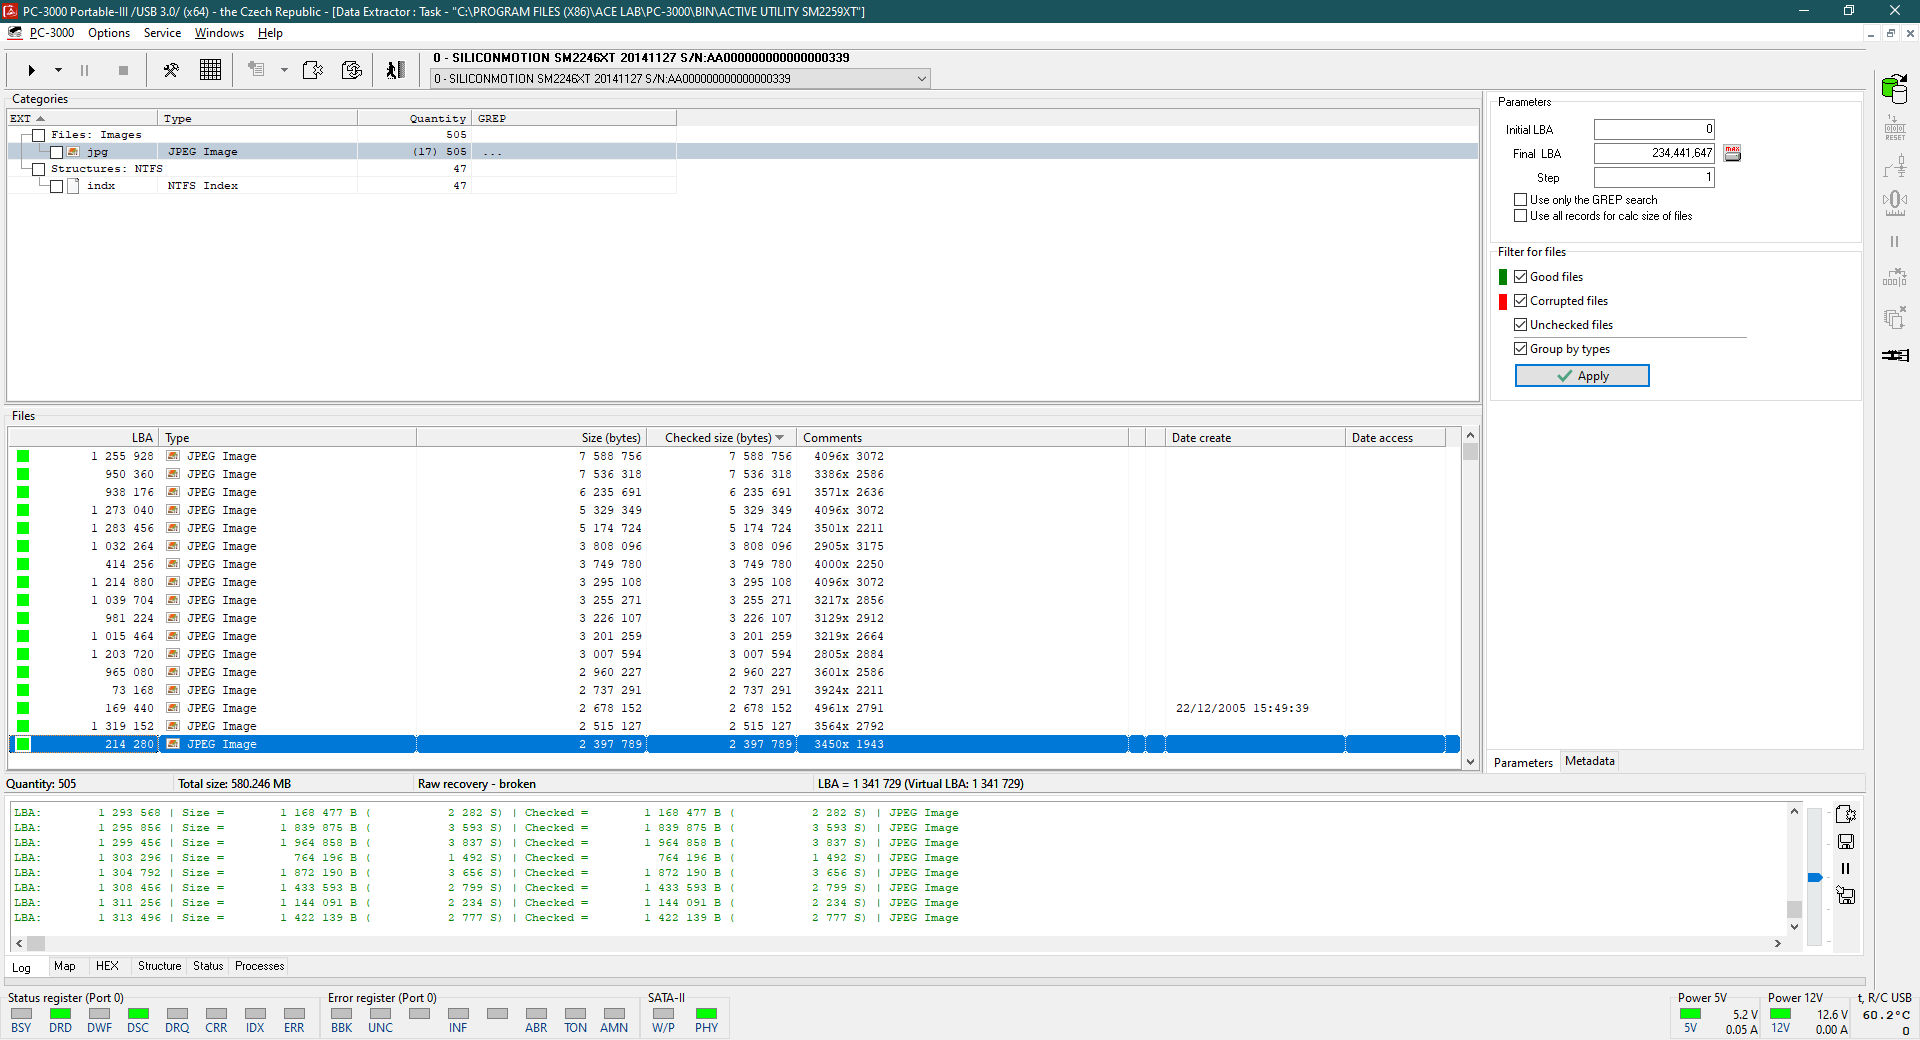Switch to the HEX tab
1920x1040 pixels.
[107, 966]
